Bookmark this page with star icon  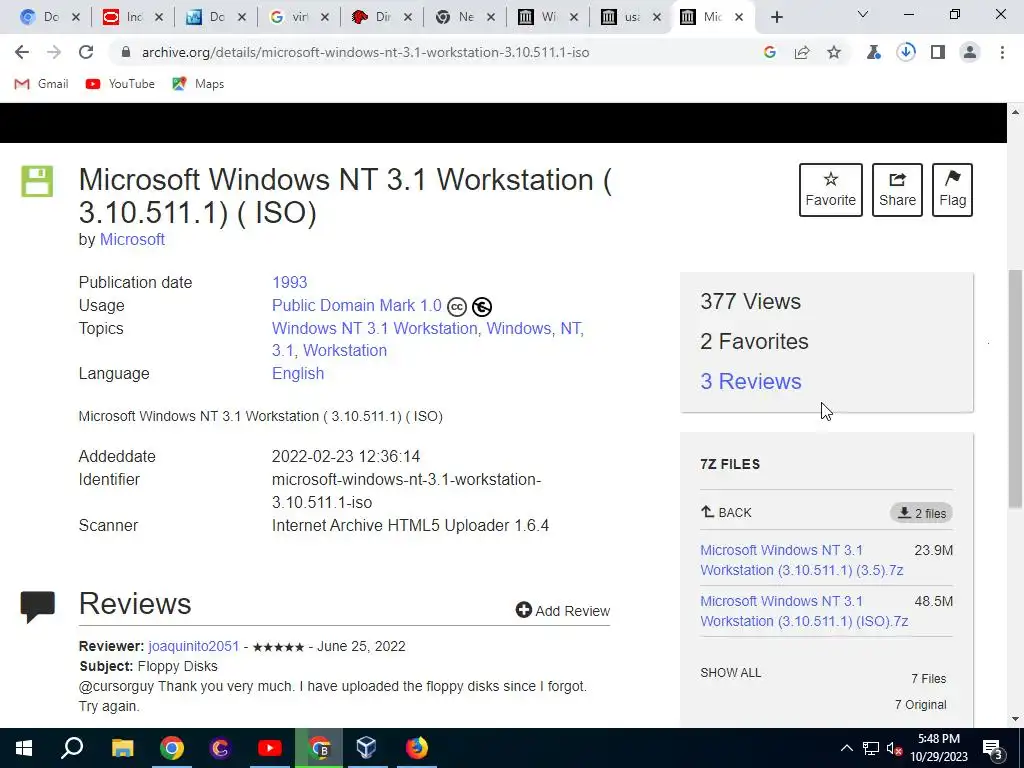(834, 52)
